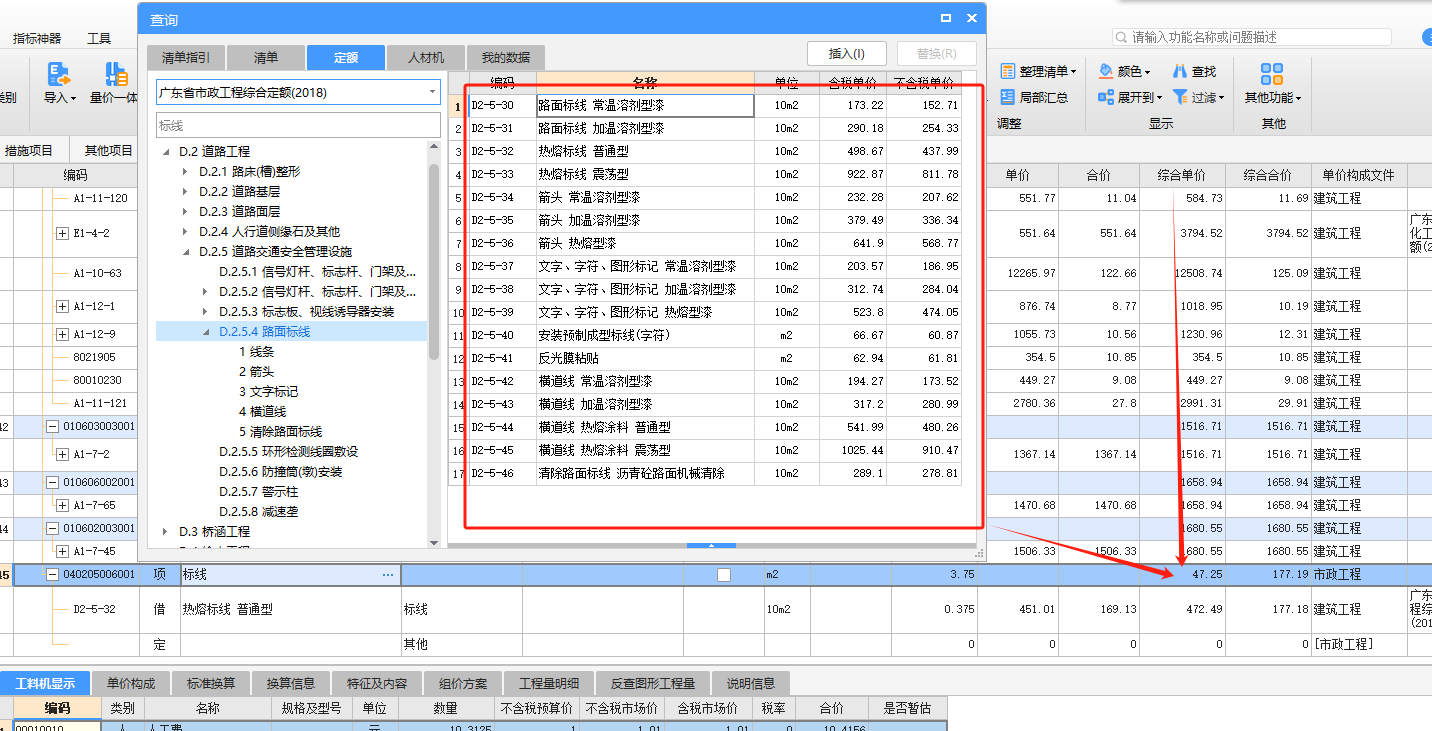Switch to the 人材机 tab

(426, 57)
